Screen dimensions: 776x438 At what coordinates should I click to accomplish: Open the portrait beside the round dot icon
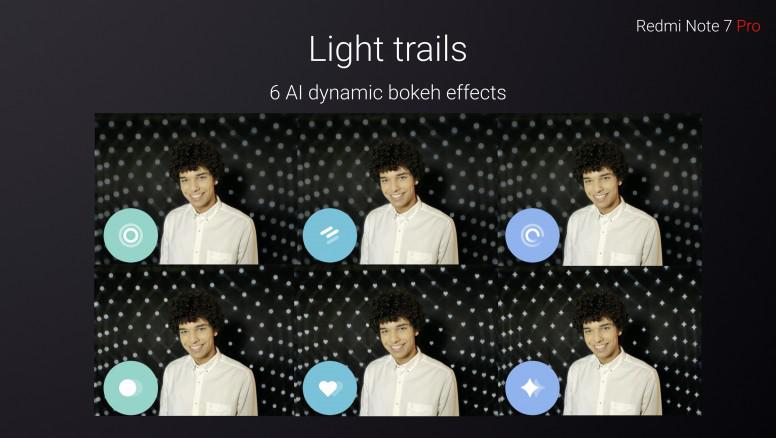pos(195,341)
